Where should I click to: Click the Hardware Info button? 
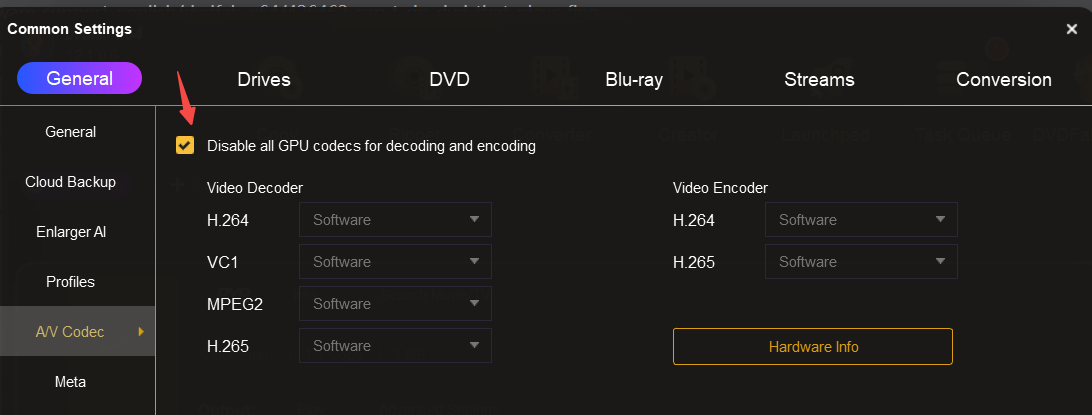pyautogui.click(x=812, y=347)
